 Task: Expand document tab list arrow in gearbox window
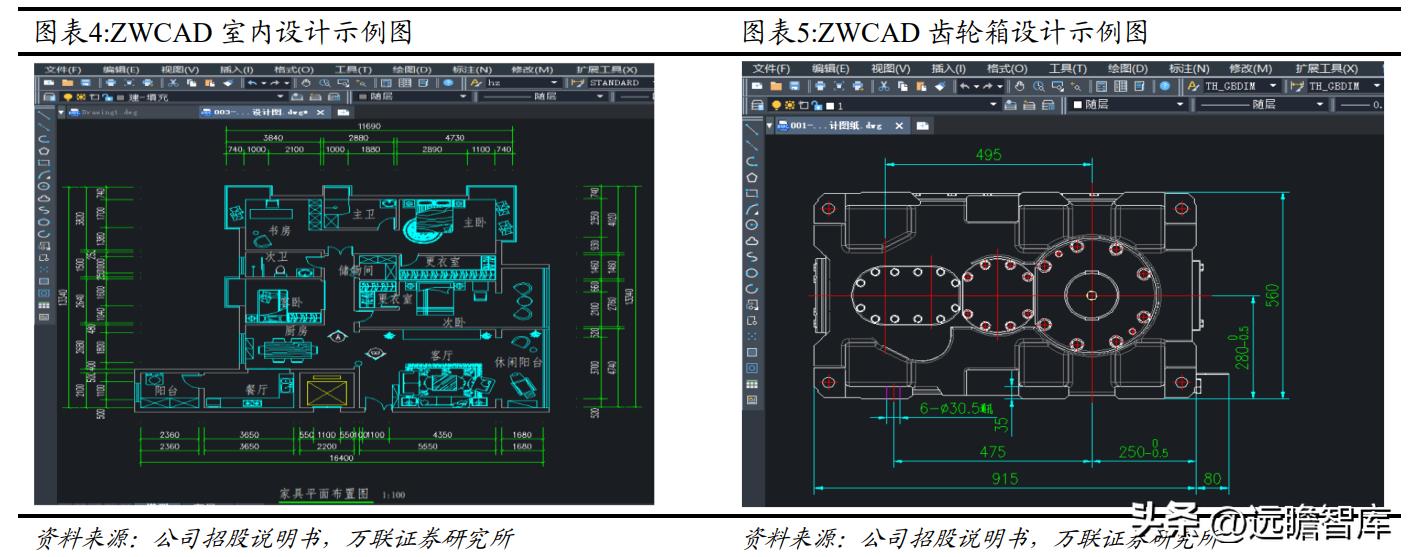point(769,125)
